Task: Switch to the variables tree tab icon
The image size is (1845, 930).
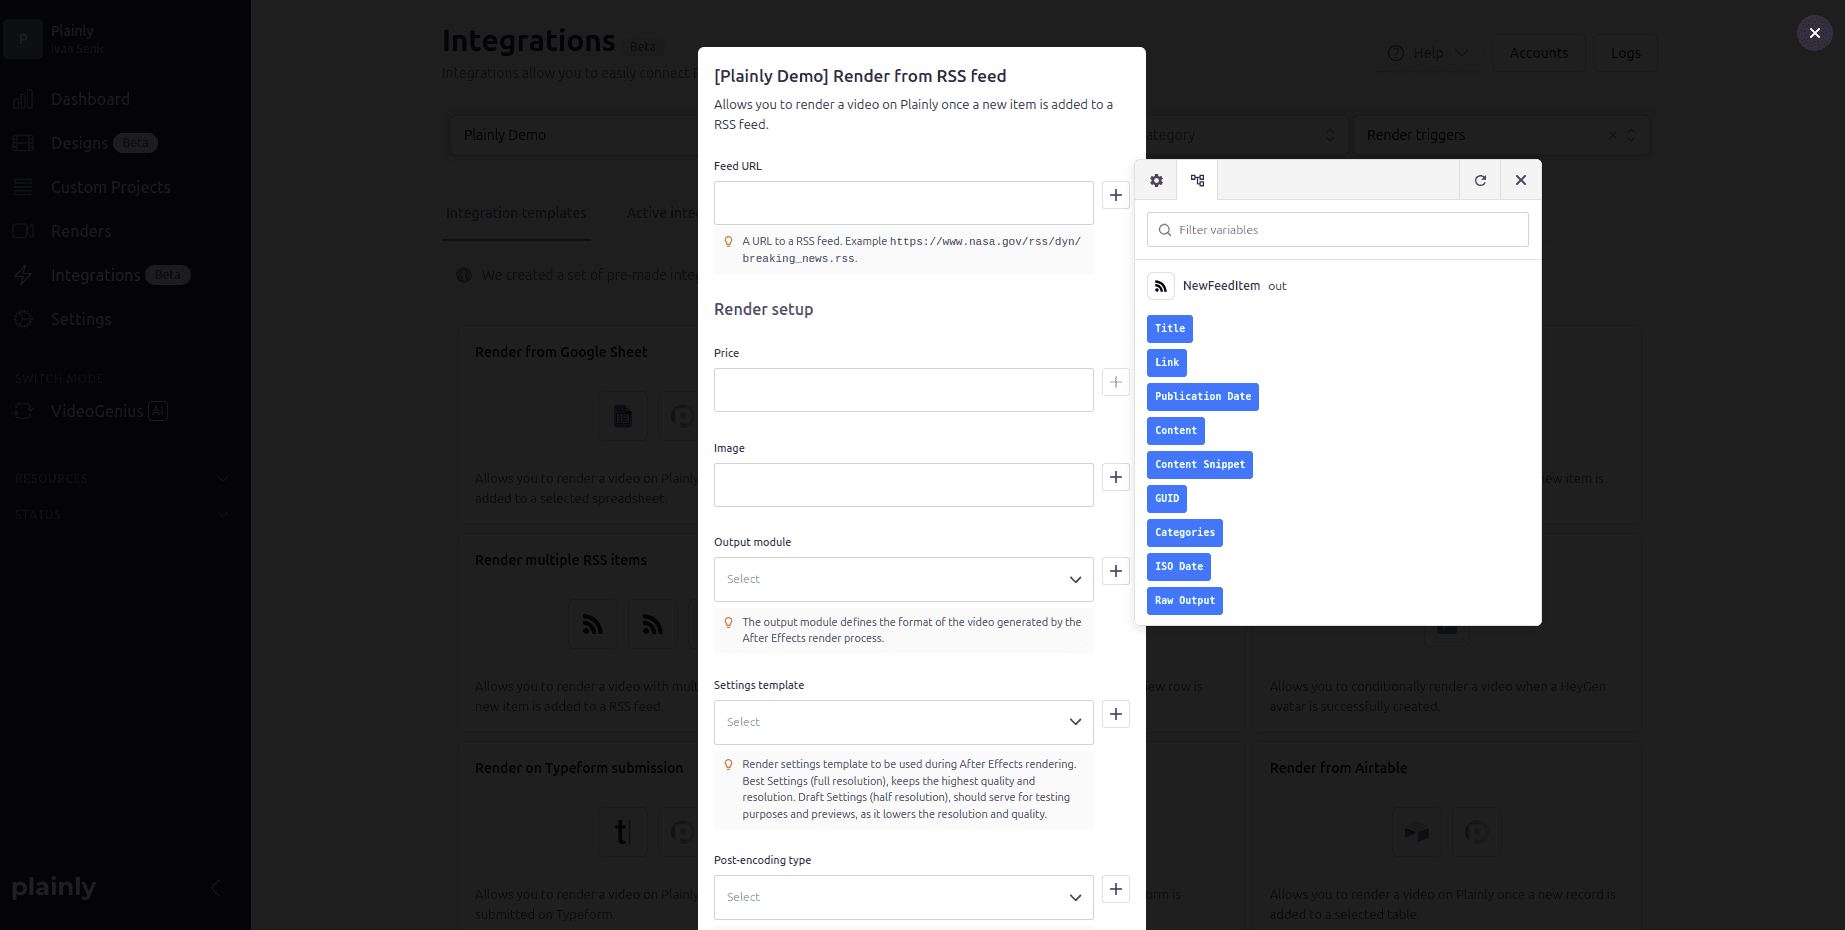Action: click(1197, 181)
